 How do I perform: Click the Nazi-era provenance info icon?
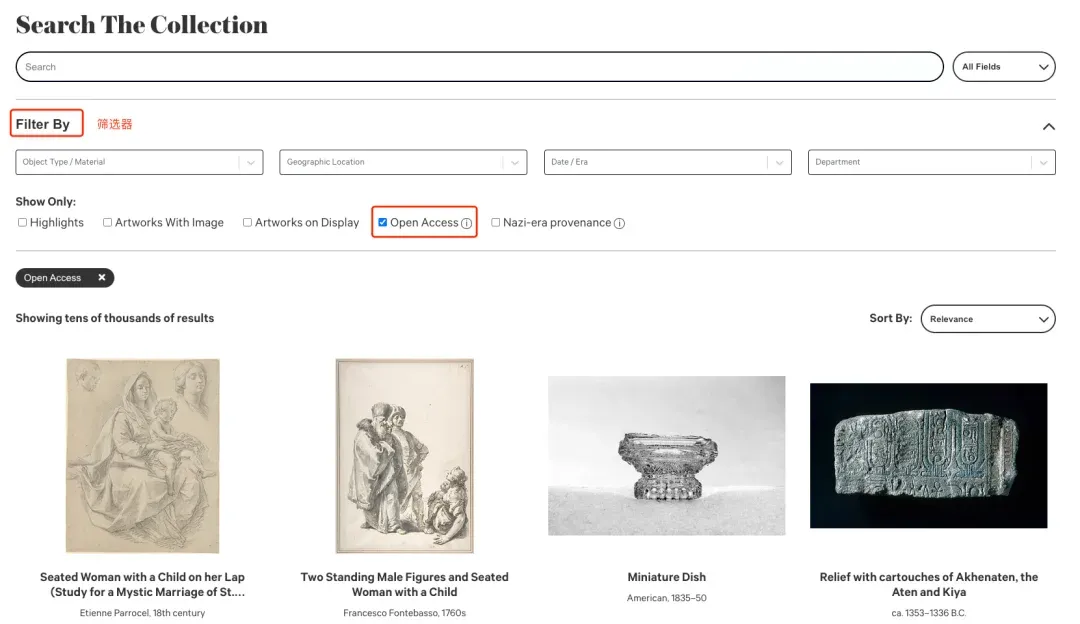pos(619,223)
